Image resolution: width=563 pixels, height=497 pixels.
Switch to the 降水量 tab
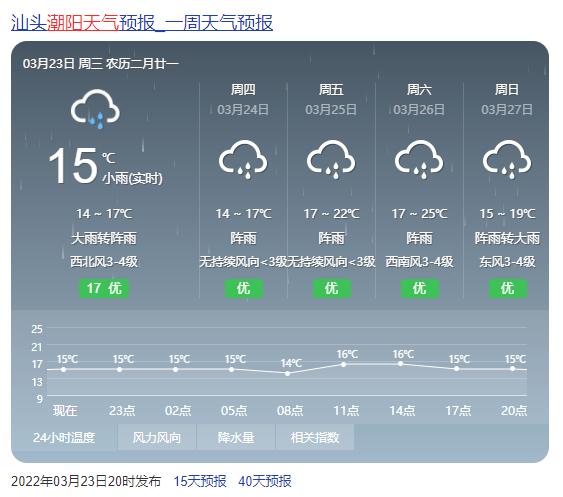point(236,437)
